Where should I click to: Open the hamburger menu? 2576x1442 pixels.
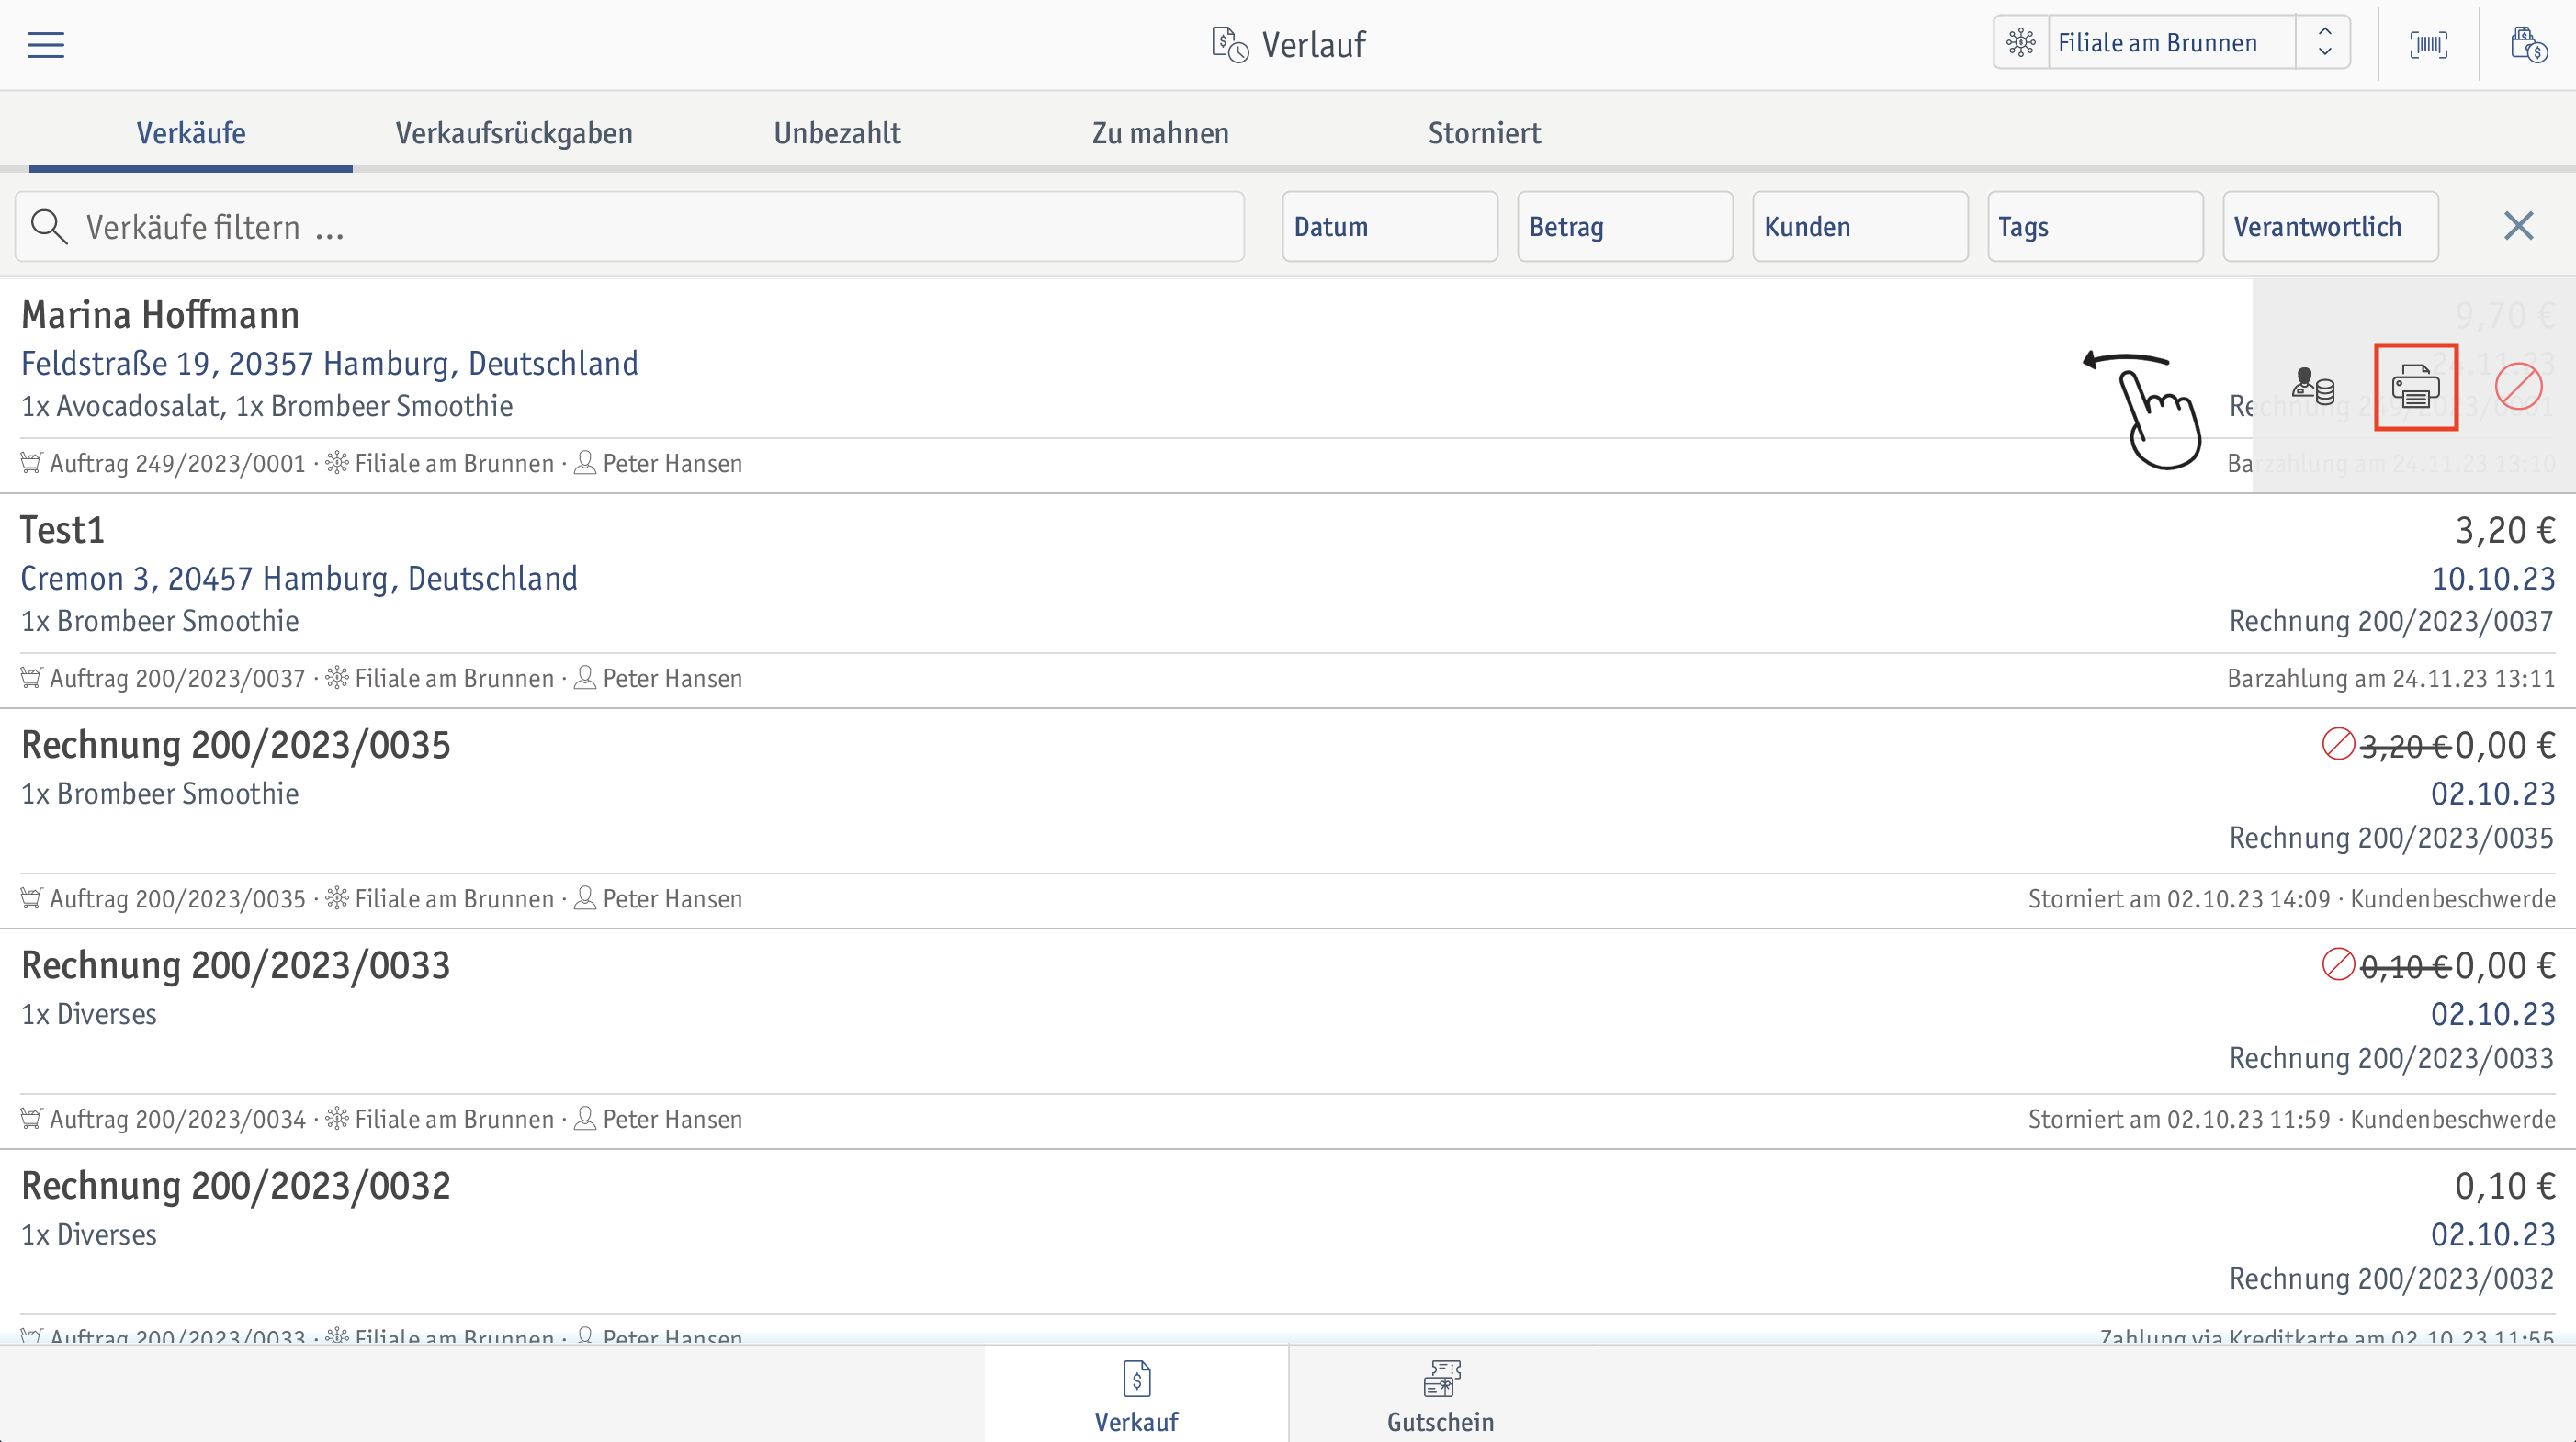(x=46, y=45)
